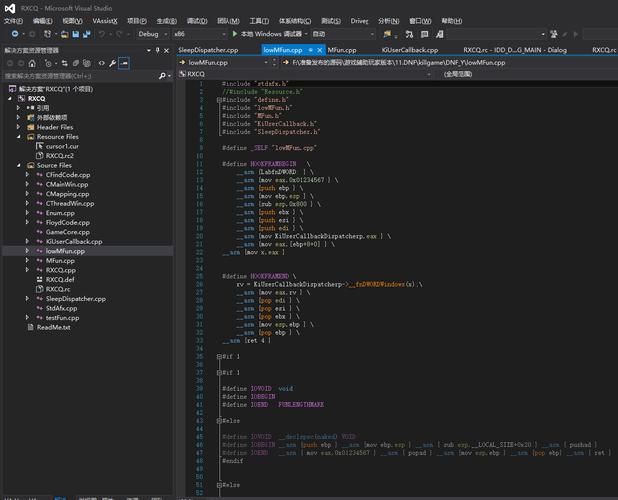The width and height of the screenshot is (618, 500).
Task: Collapse the Source Files folder
Action: (x=18, y=165)
